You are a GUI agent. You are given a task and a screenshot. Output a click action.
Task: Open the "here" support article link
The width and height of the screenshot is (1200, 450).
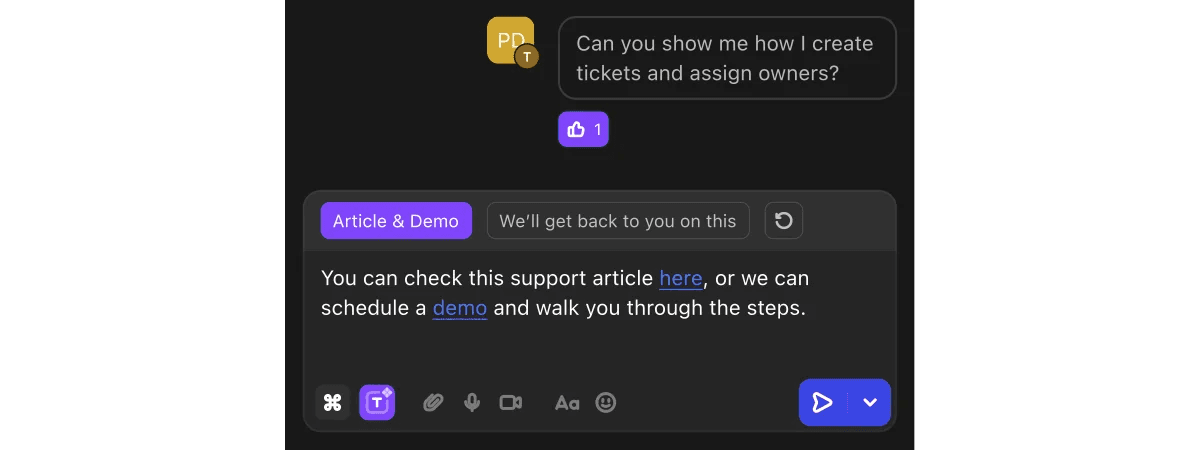pyautogui.click(x=681, y=278)
